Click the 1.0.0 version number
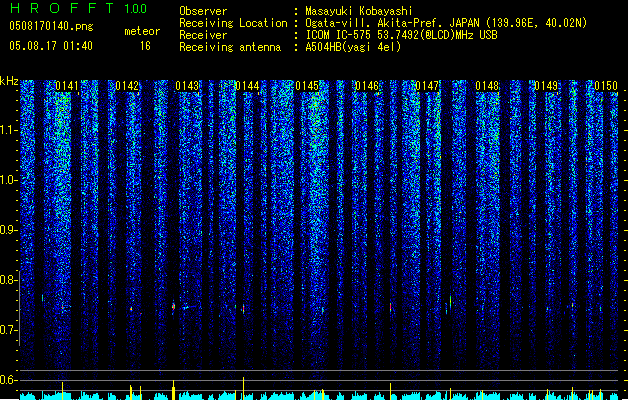 [x=136, y=8]
